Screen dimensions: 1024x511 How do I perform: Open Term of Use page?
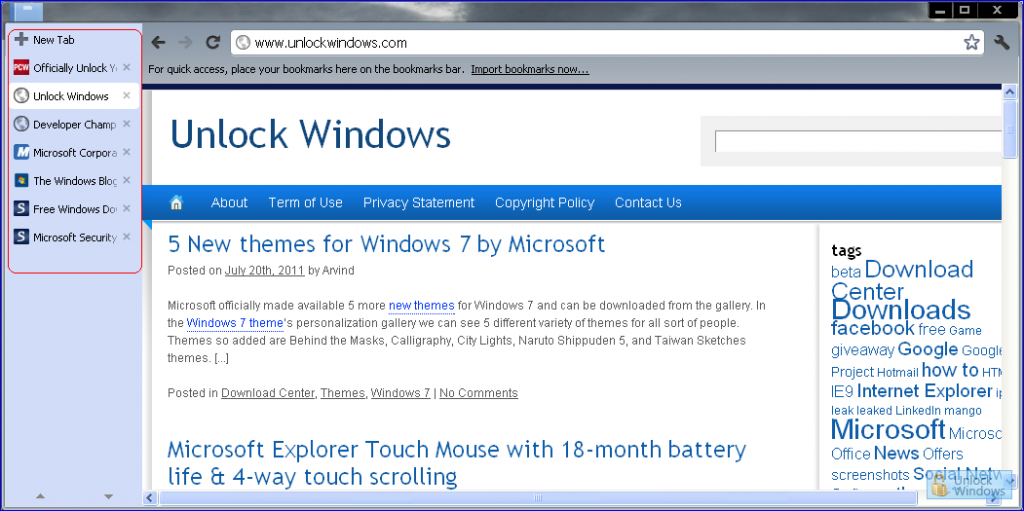click(x=305, y=203)
